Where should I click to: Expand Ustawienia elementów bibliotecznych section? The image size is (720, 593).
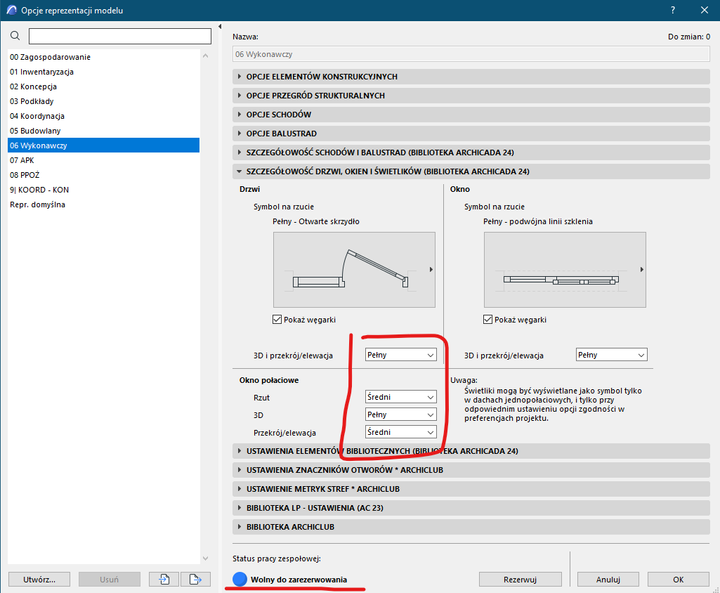pyautogui.click(x=471, y=451)
